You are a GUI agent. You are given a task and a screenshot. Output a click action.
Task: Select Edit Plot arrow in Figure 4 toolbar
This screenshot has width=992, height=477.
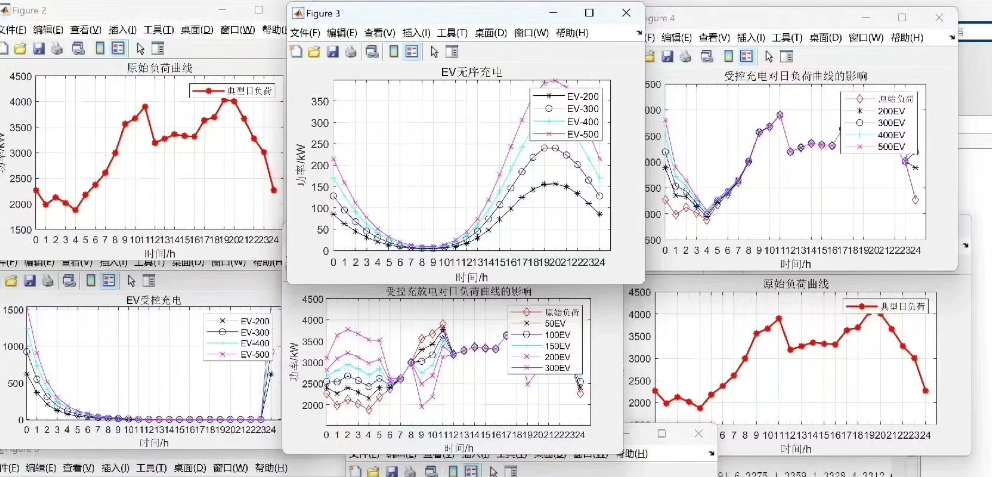click(769, 56)
